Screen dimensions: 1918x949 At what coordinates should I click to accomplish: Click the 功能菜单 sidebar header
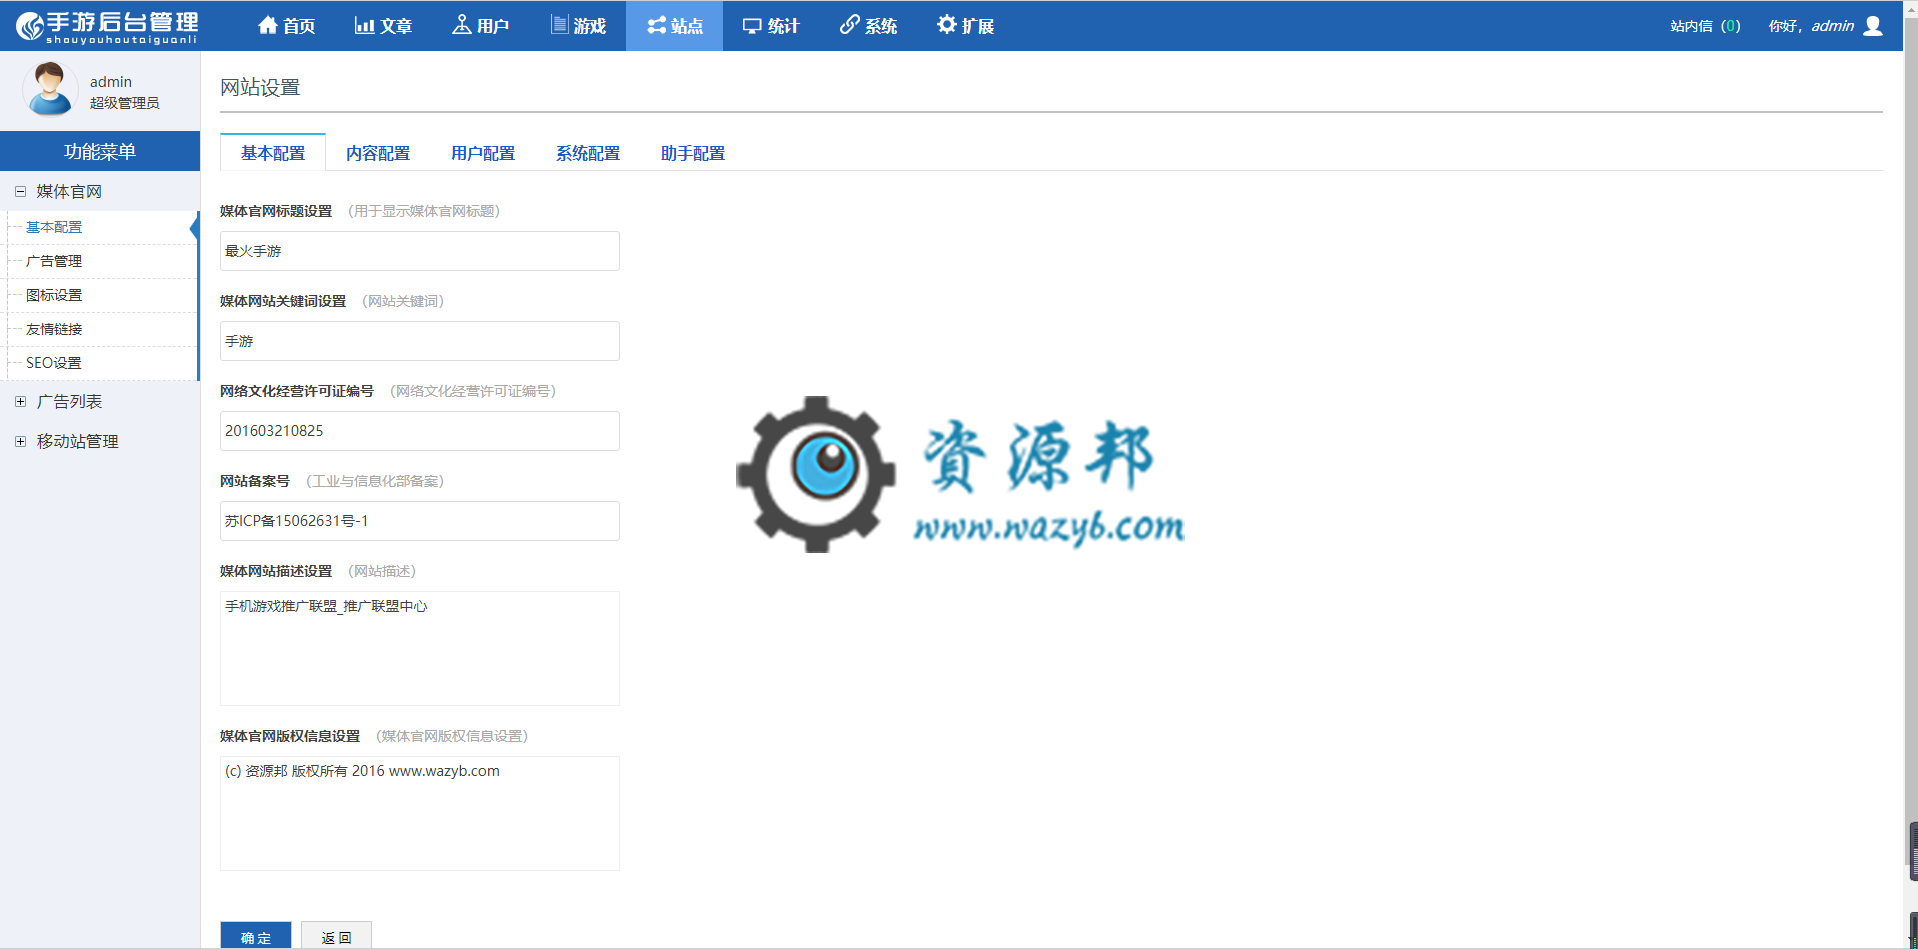coord(100,151)
